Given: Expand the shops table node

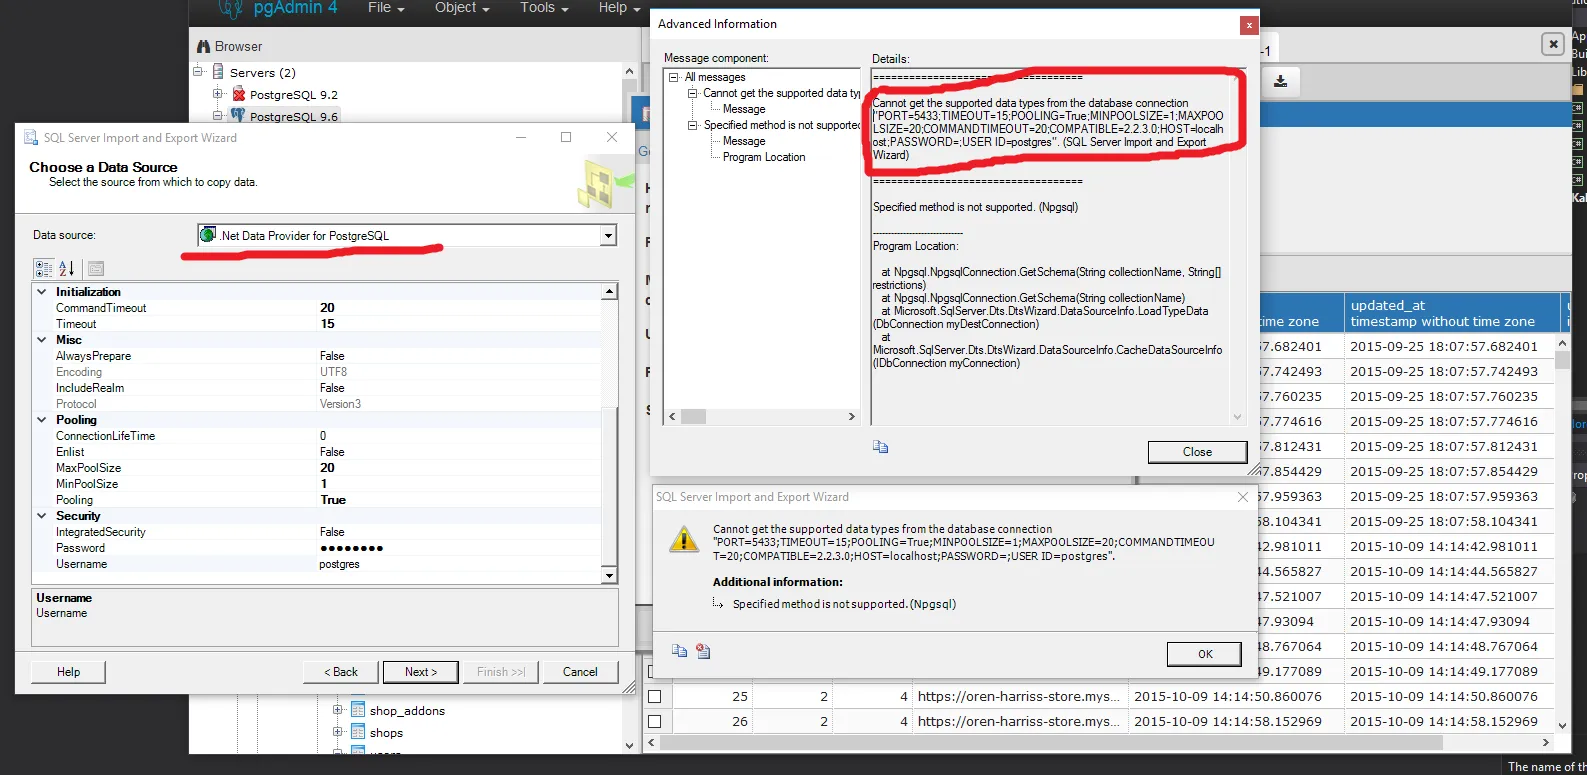Looking at the screenshot, I should pyautogui.click(x=337, y=732).
